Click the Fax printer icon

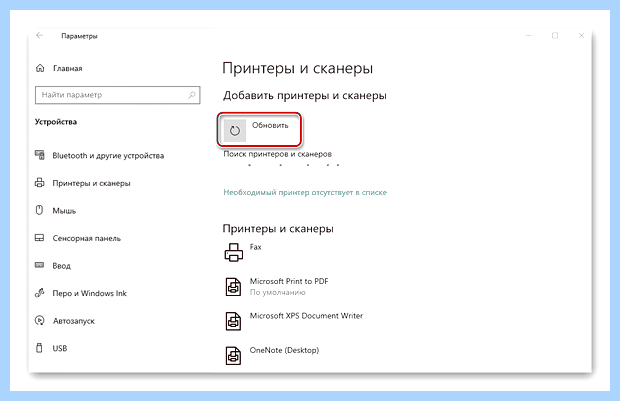pyautogui.click(x=234, y=252)
